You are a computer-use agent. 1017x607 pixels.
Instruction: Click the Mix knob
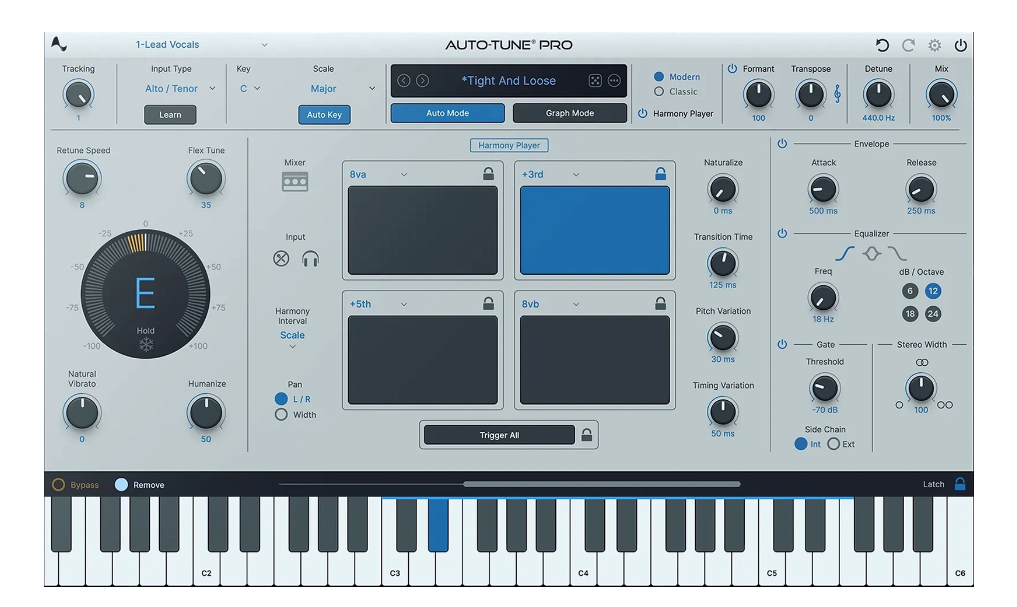point(941,95)
